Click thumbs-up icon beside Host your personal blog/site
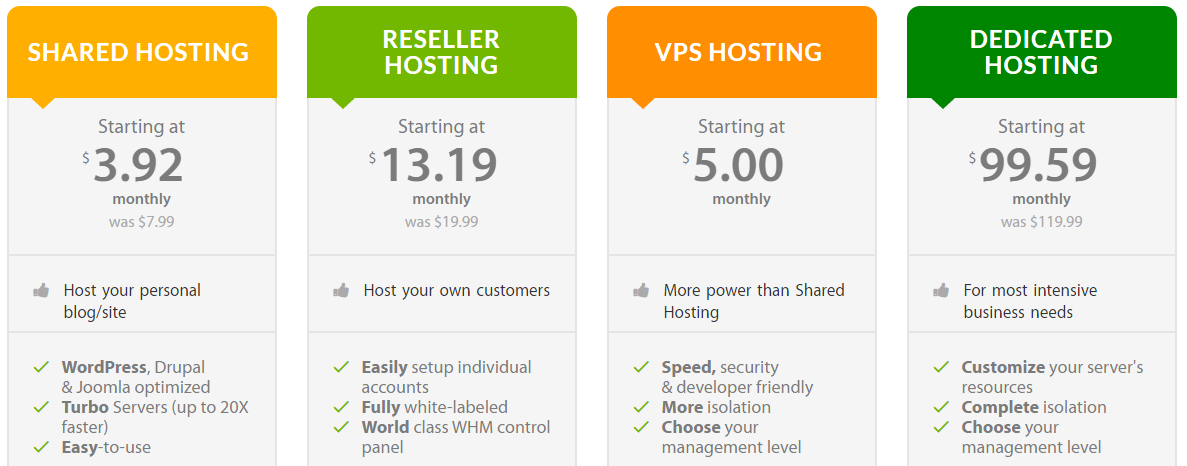 [41, 291]
